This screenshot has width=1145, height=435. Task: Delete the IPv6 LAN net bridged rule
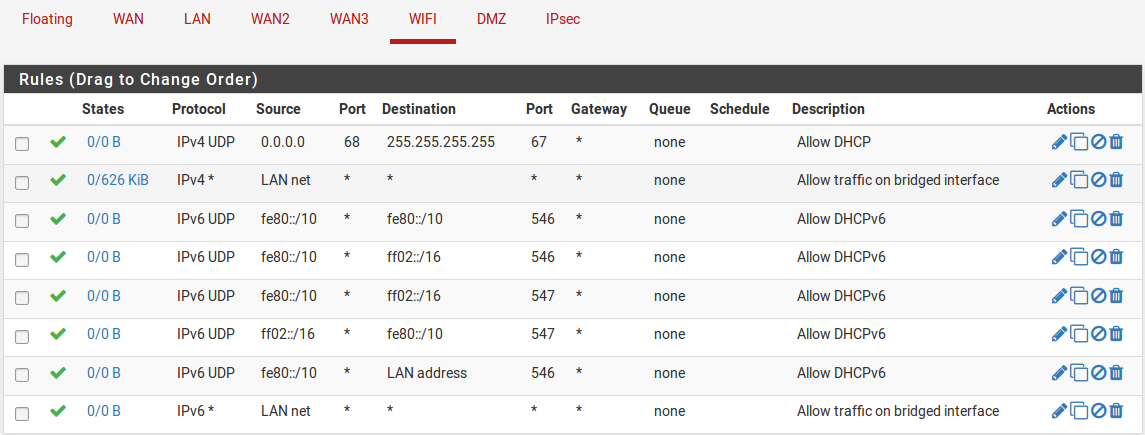[x=1116, y=411]
